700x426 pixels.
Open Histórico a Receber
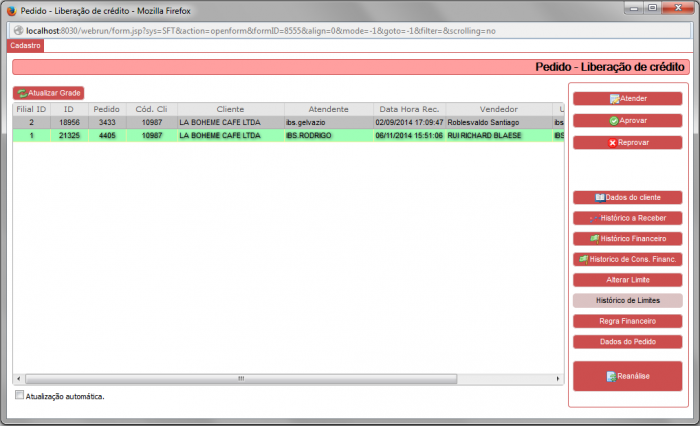[x=627, y=218]
